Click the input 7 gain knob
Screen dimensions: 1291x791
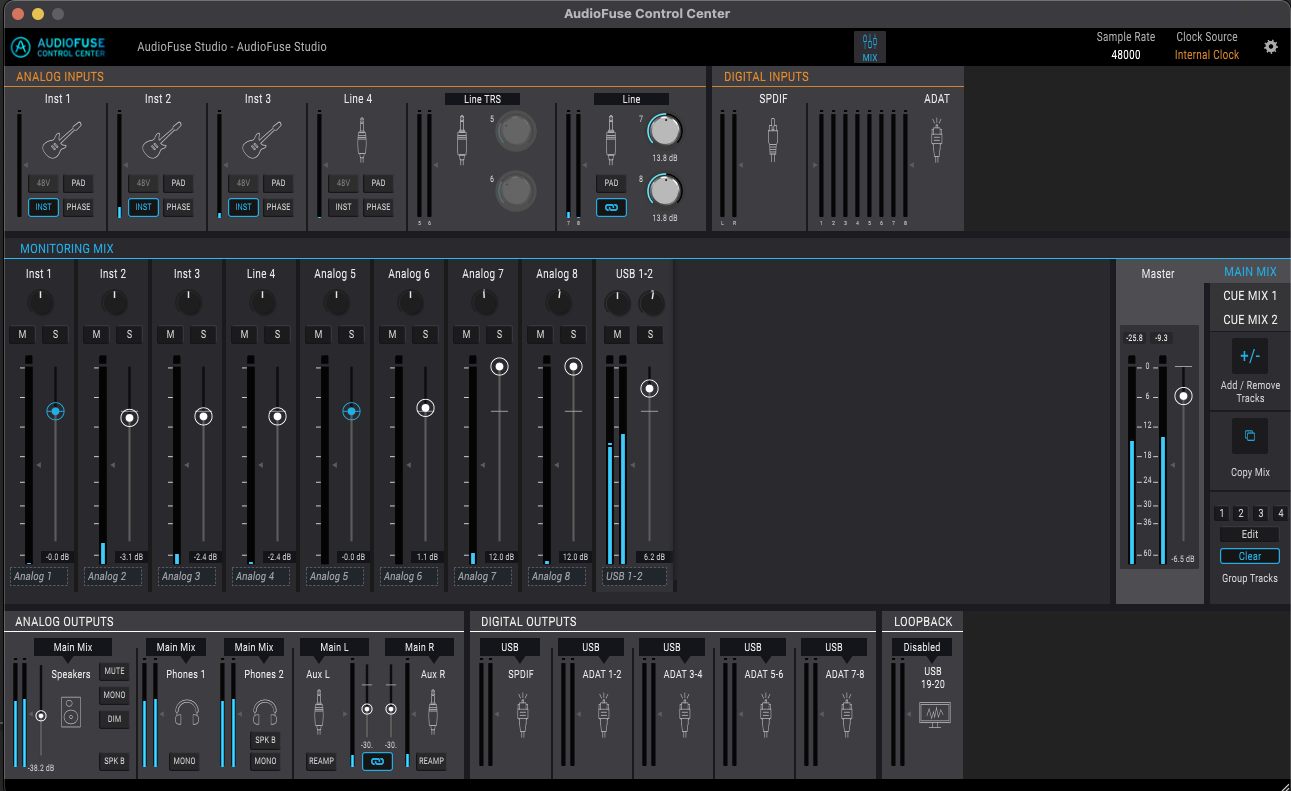click(663, 130)
